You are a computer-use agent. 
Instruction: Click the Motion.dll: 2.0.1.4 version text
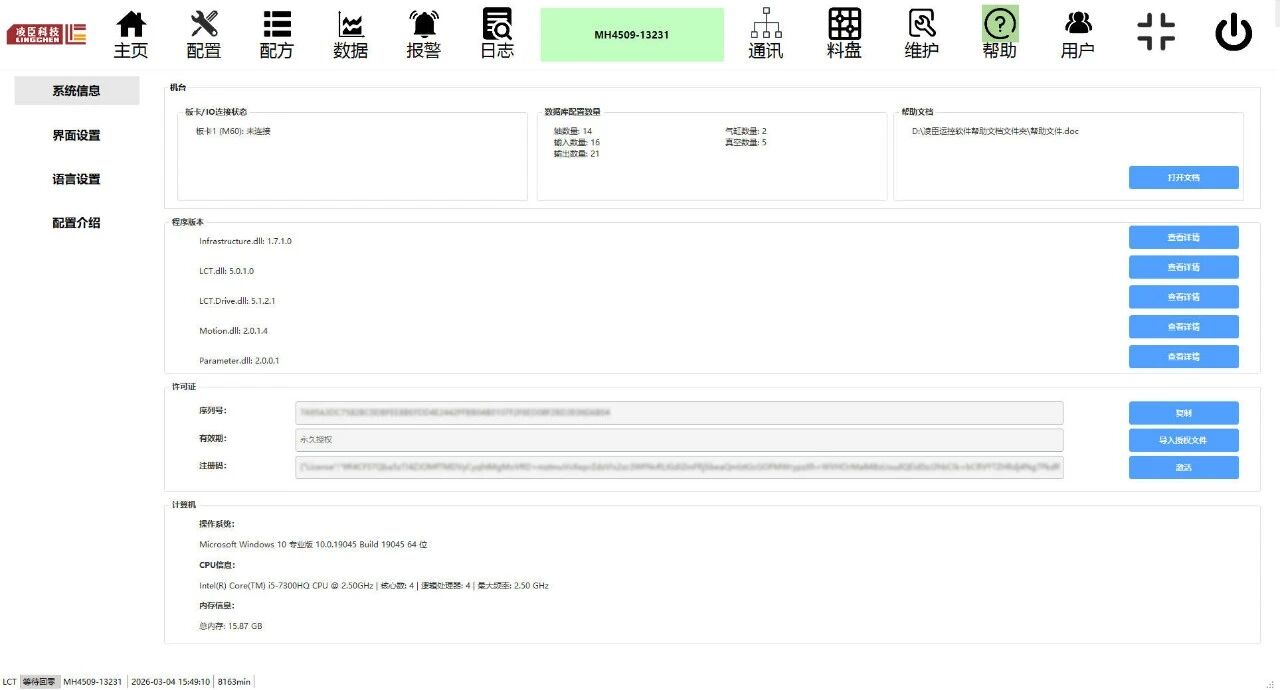click(x=233, y=331)
